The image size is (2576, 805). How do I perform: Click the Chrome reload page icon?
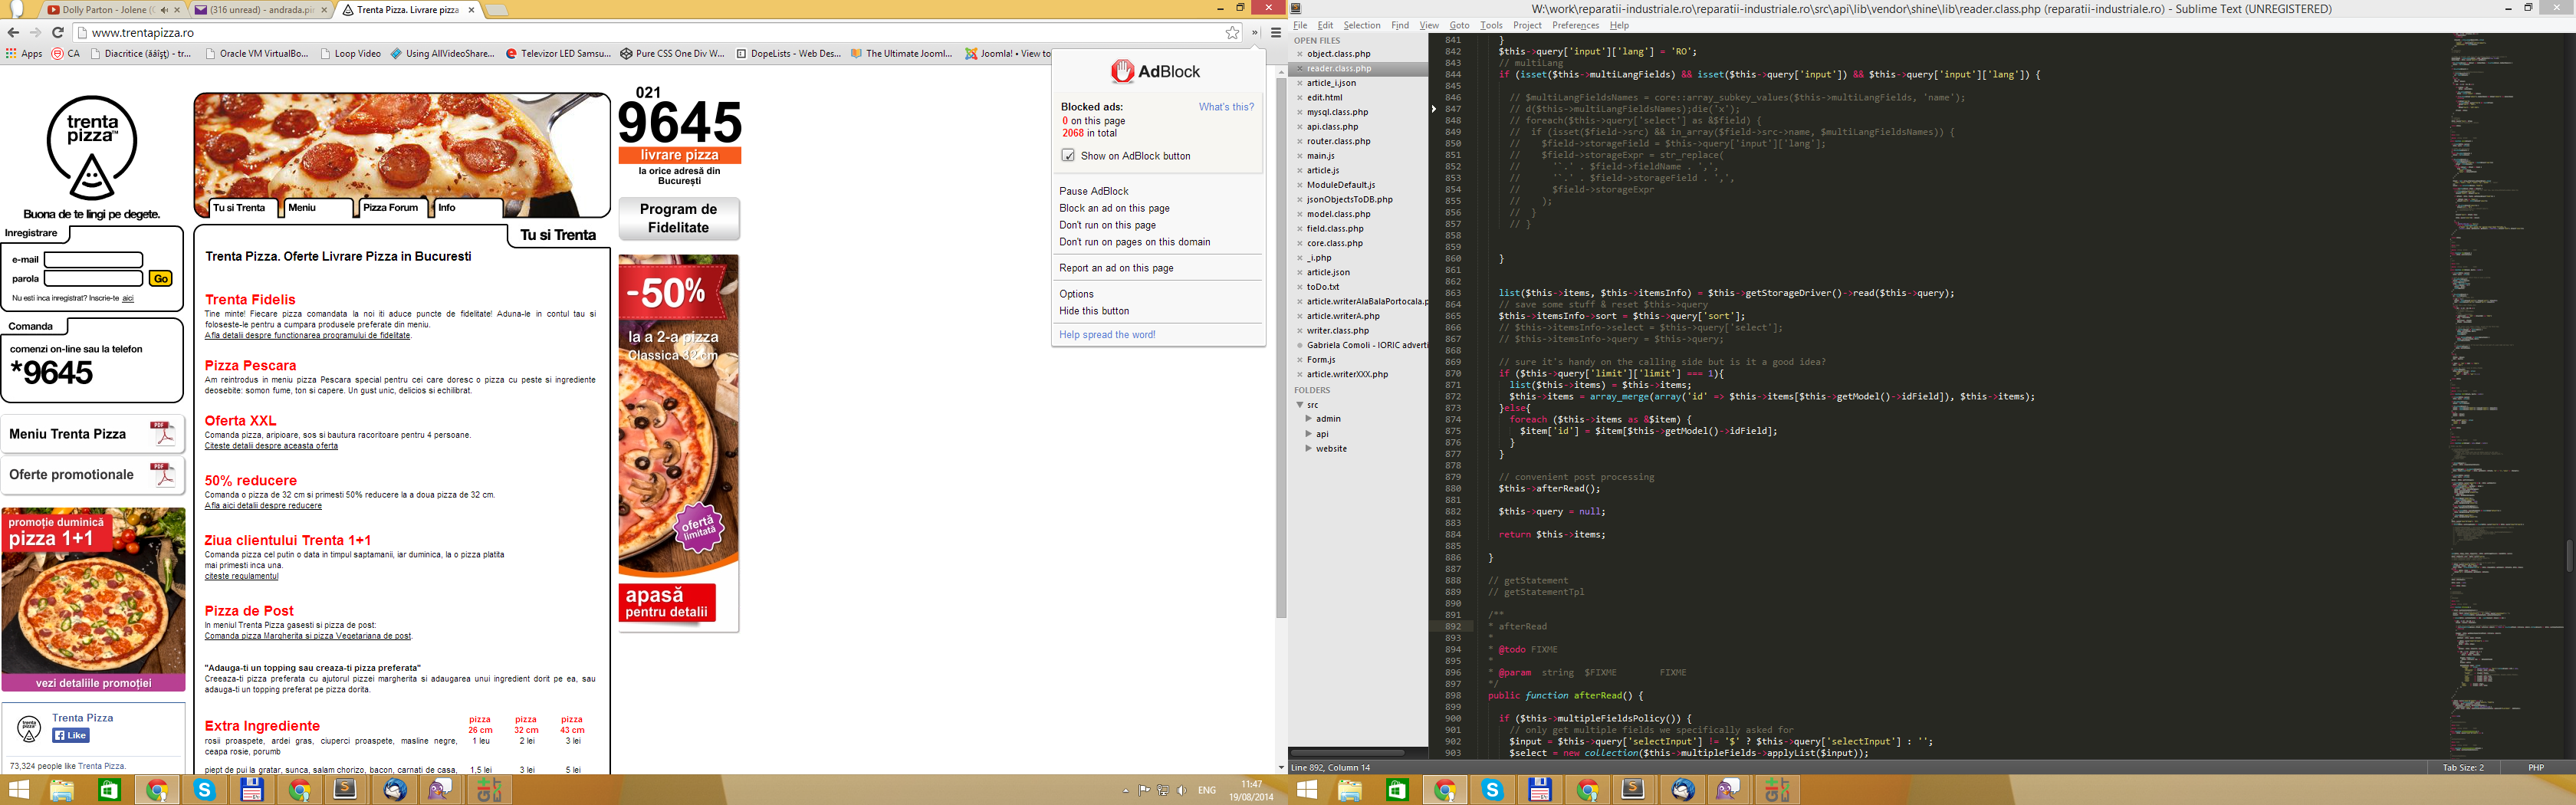click(58, 33)
